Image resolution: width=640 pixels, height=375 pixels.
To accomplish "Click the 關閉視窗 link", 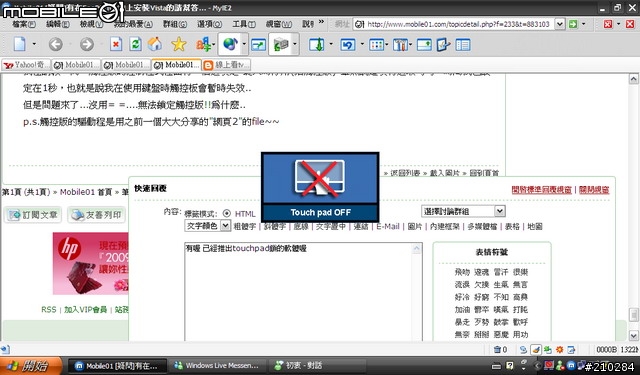I will coord(594,190).
